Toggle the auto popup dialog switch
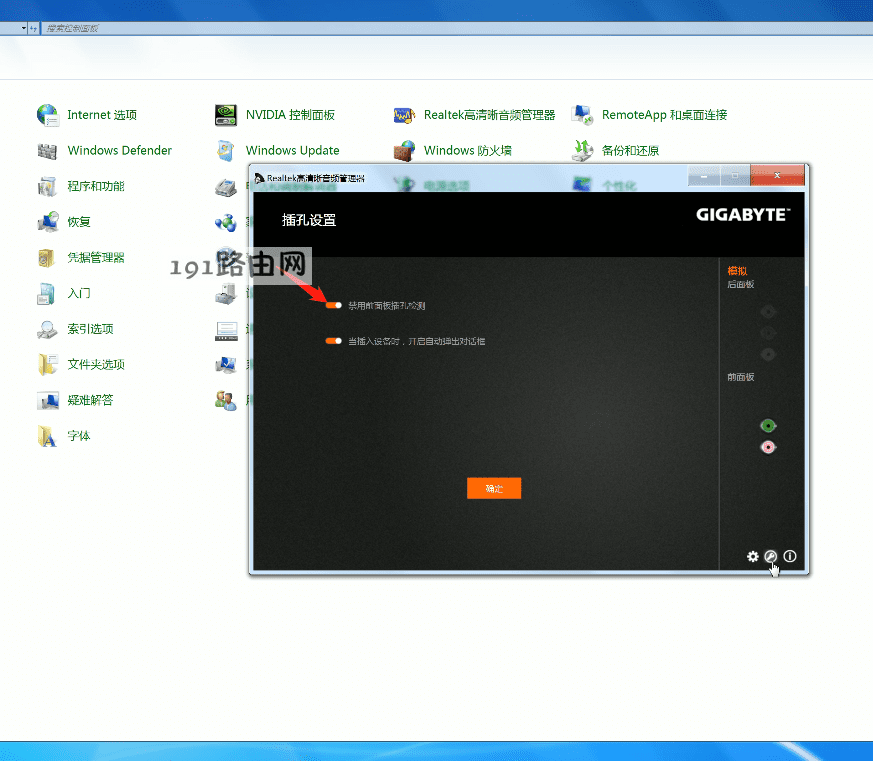The image size is (873, 761). point(333,341)
